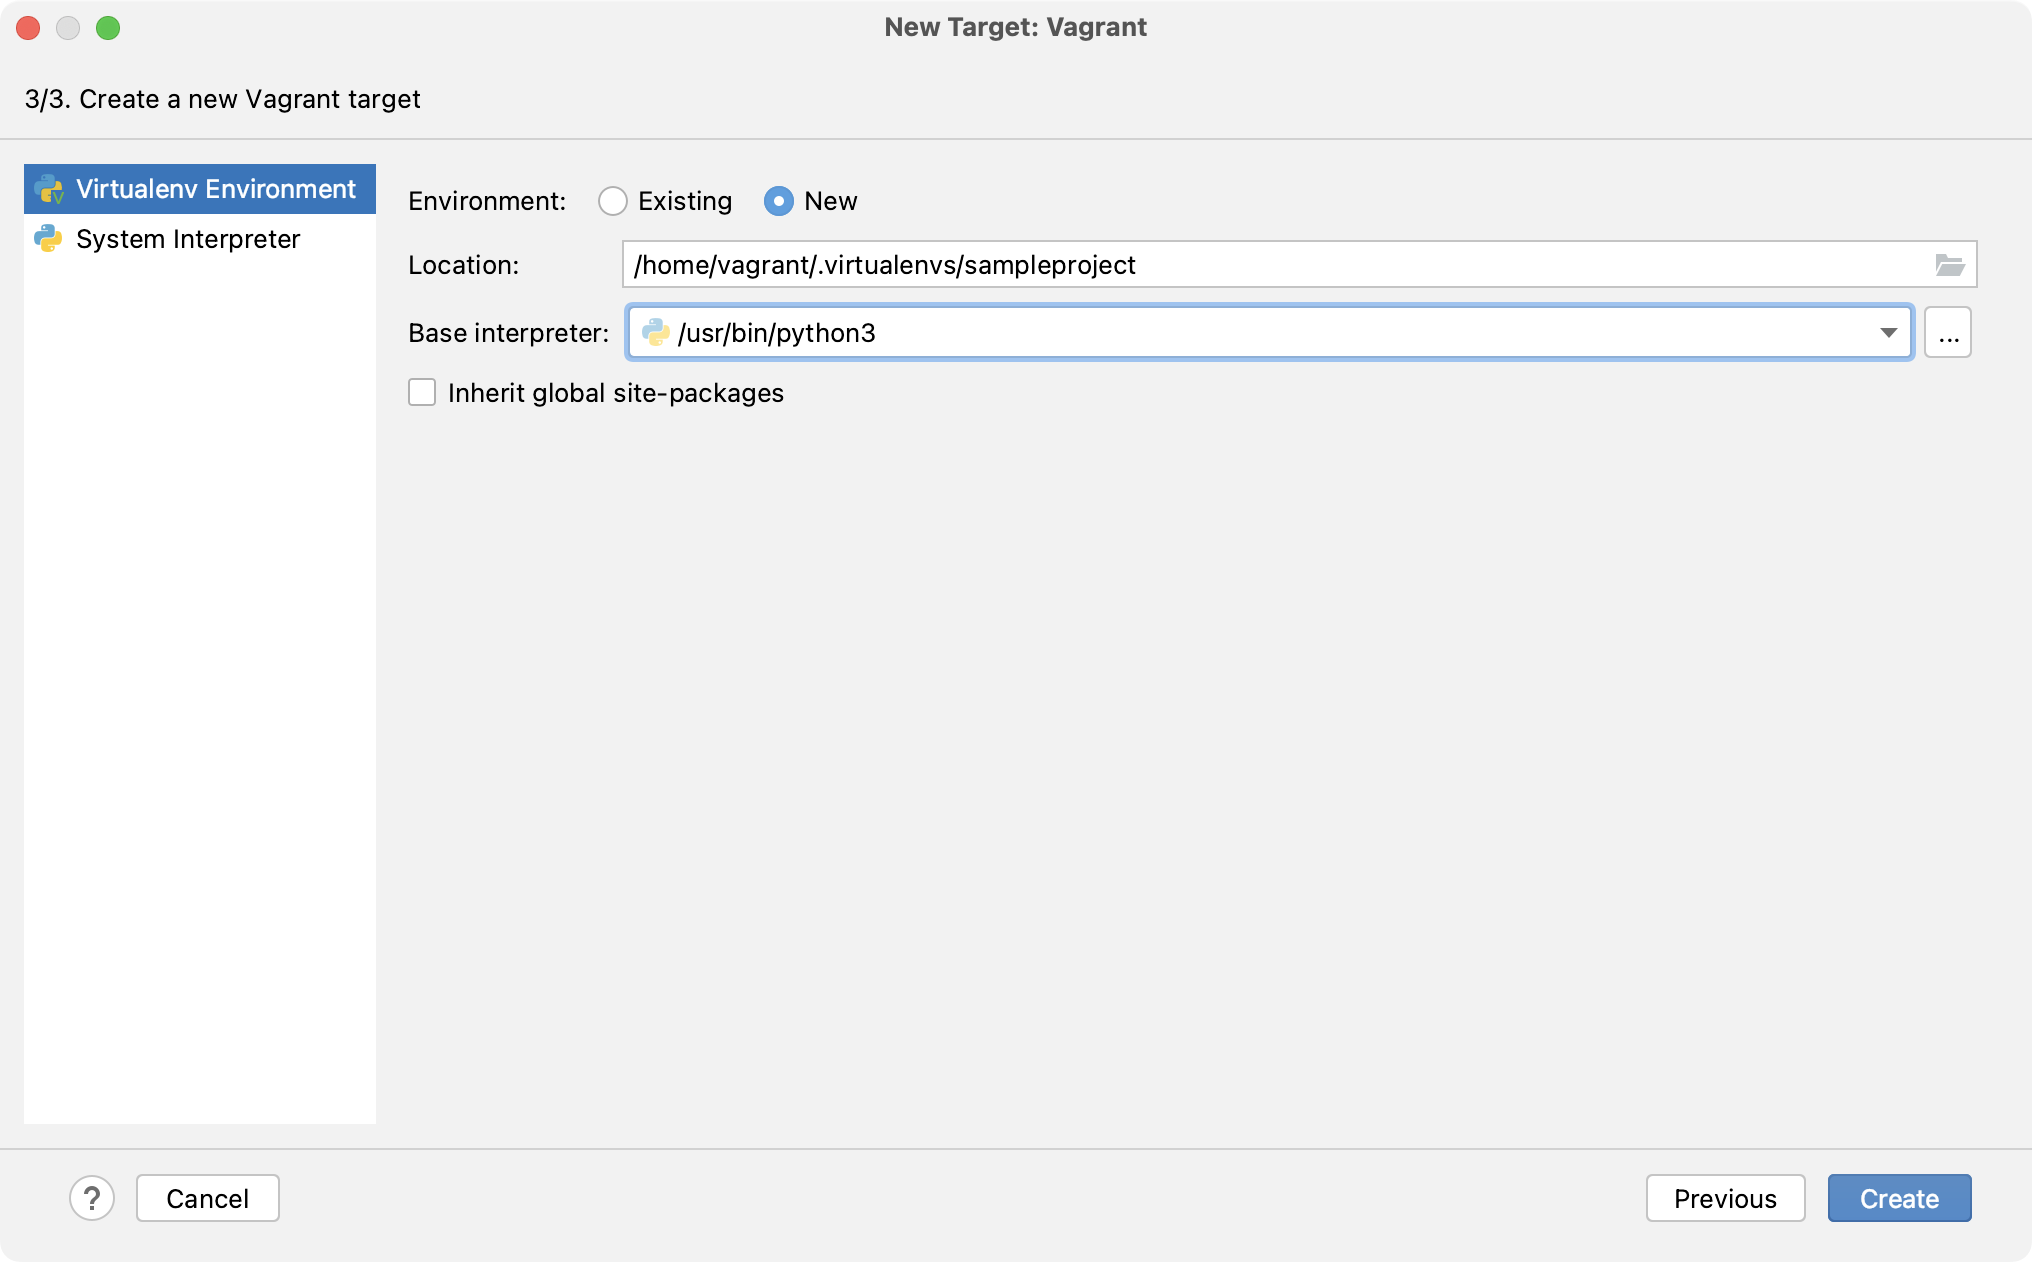The height and width of the screenshot is (1262, 2032).
Task: Click the System Interpreter Python icon
Action: point(48,238)
